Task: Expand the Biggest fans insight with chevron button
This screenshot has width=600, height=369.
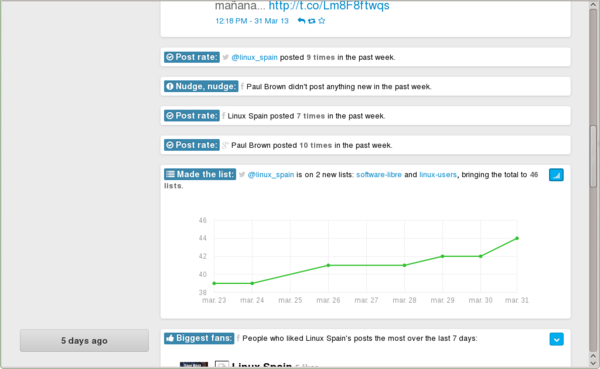Action: click(556, 339)
